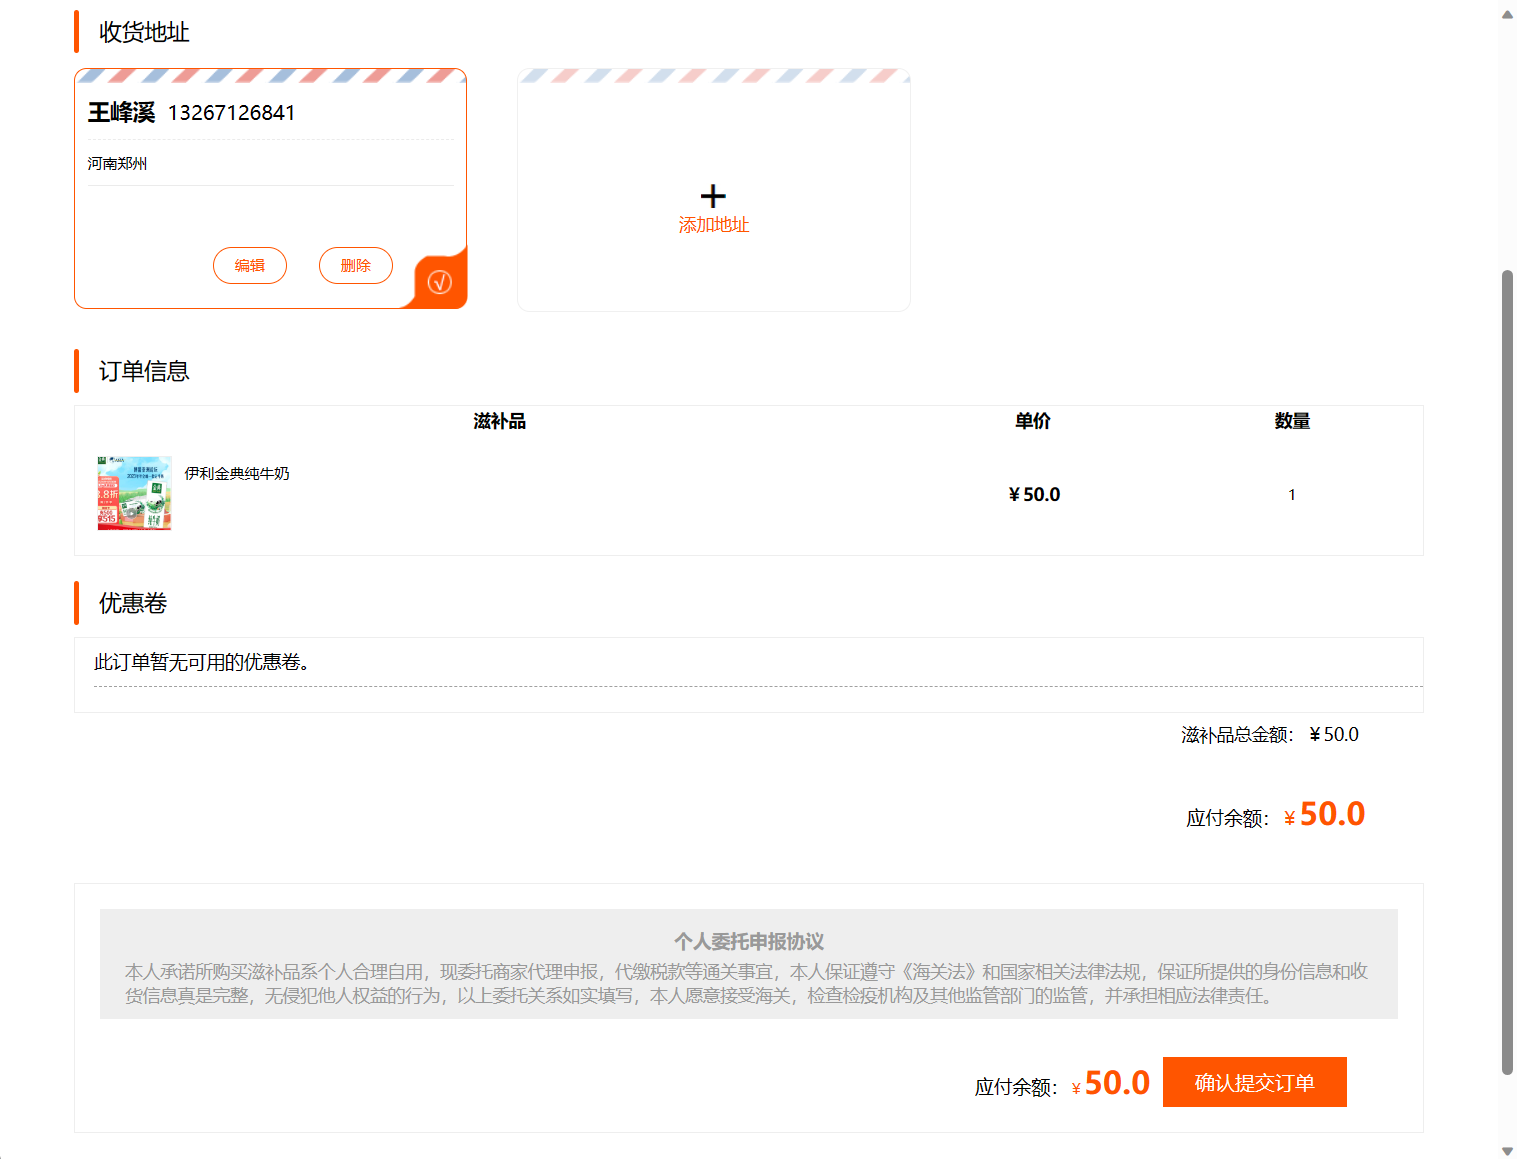The width and height of the screenshot is (1517, 1159).
Task: Click the 单价 column header
Action: [x=1033, y=421]
